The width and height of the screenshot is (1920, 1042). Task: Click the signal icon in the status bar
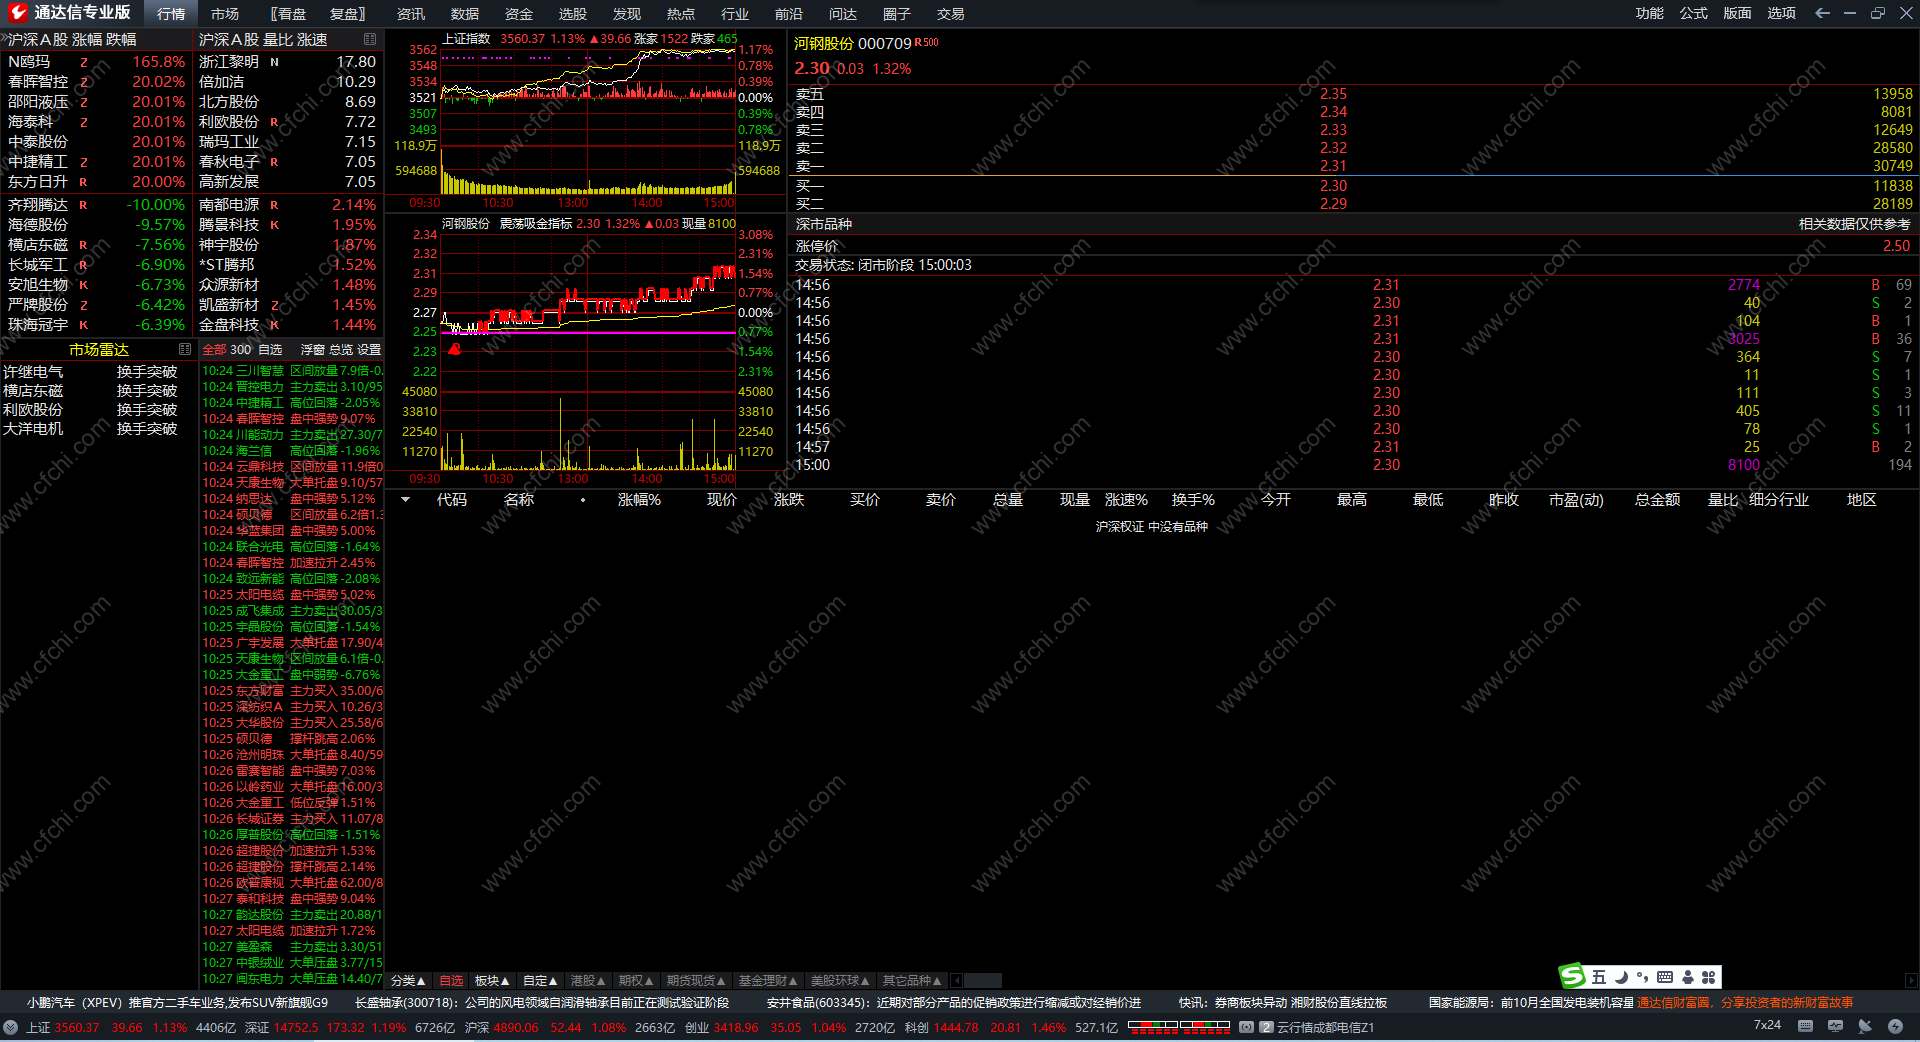pyautogui.click(x=1865, y=1026)
